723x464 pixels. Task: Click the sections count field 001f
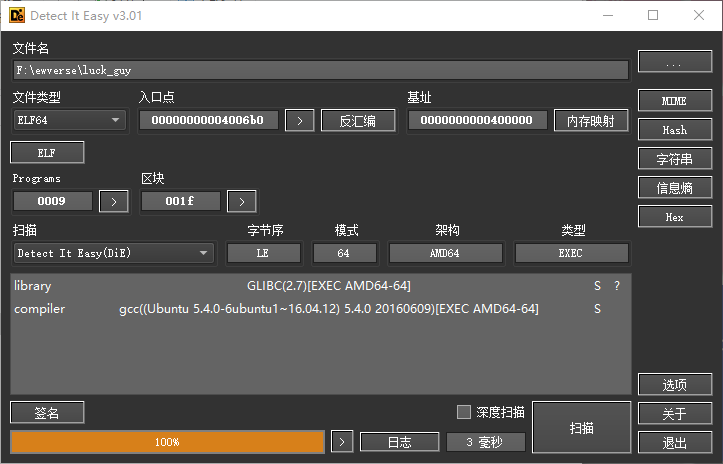click(180, 201)
